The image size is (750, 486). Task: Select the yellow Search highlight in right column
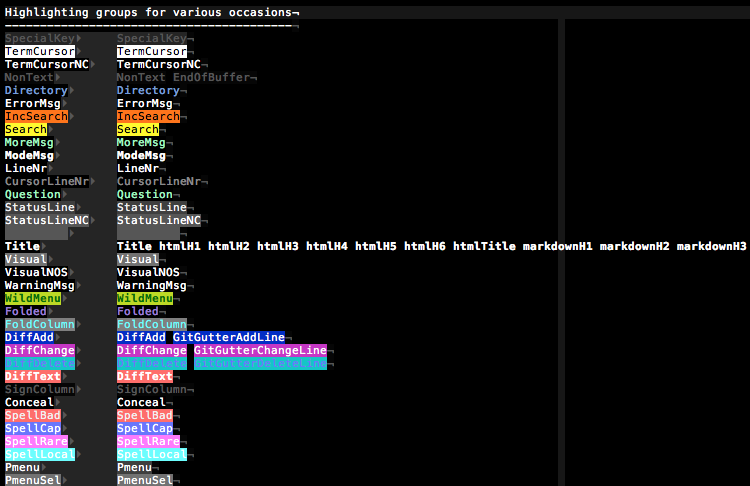[138, 130]
